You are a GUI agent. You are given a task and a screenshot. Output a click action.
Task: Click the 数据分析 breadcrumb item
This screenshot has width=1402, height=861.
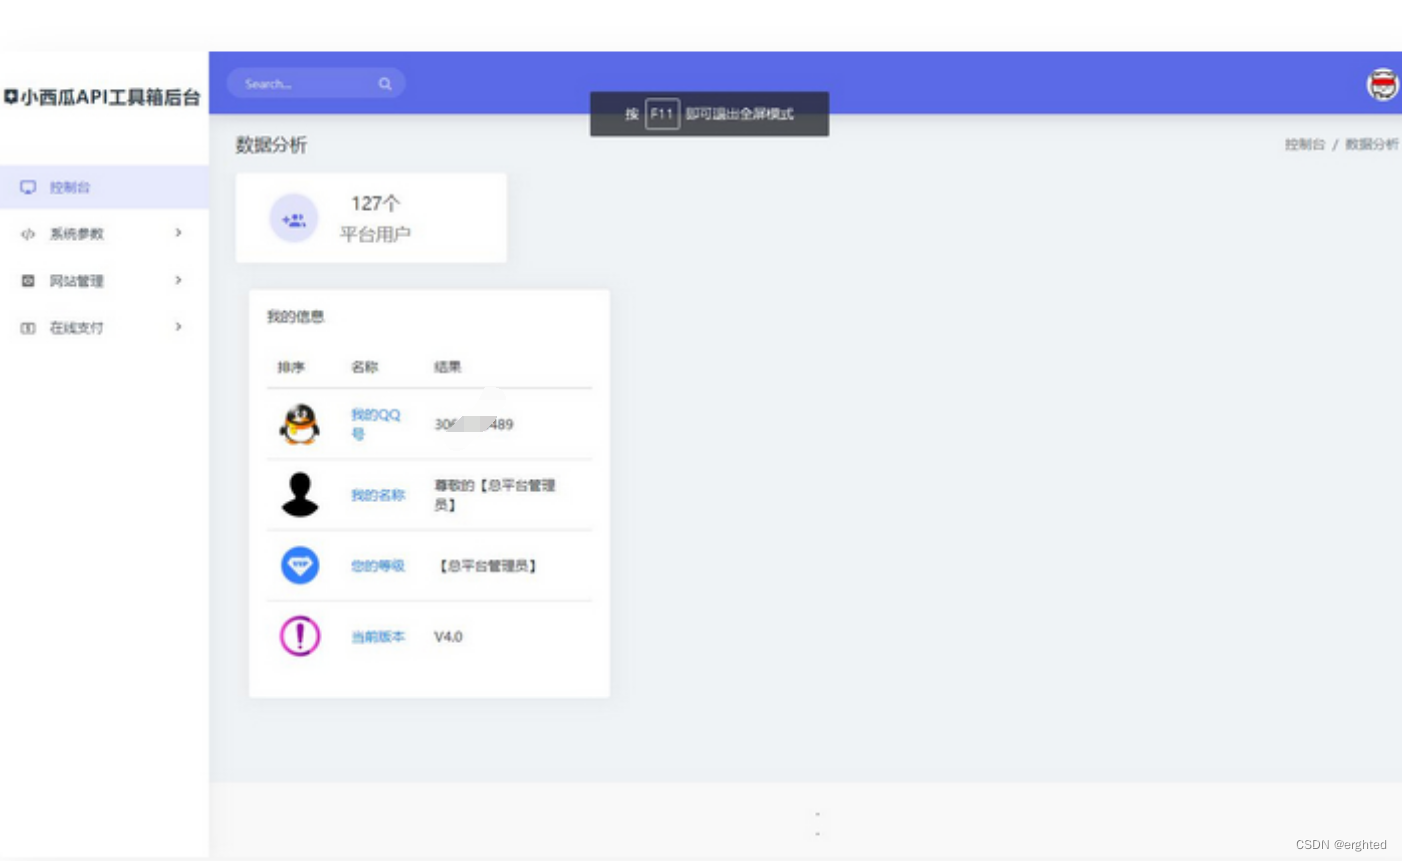click(x=1372, y=145)
